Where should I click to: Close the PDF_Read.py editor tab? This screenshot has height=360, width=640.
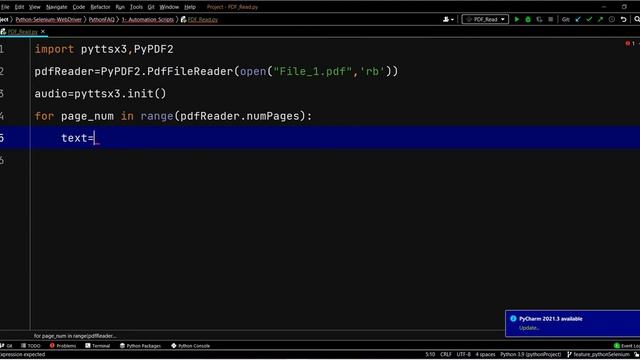tap(43, 31)
